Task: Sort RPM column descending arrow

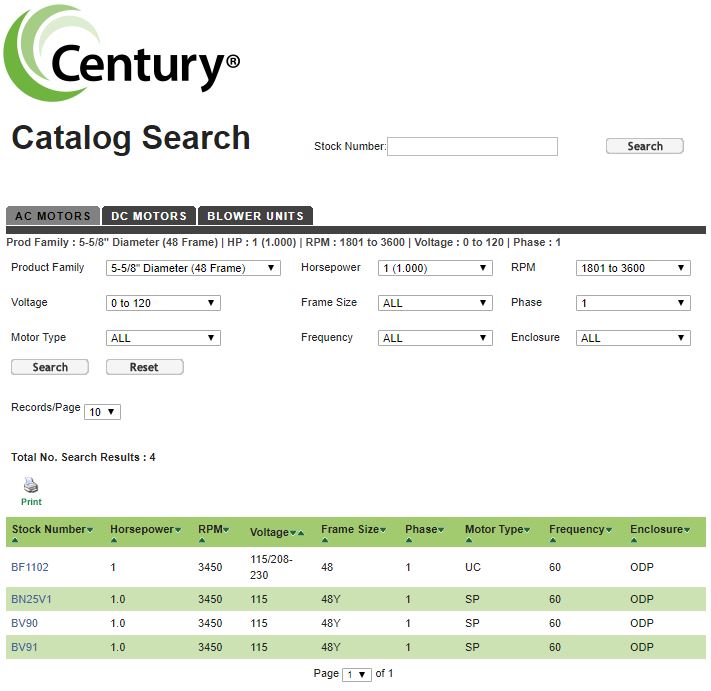Action: pos(226,530)
